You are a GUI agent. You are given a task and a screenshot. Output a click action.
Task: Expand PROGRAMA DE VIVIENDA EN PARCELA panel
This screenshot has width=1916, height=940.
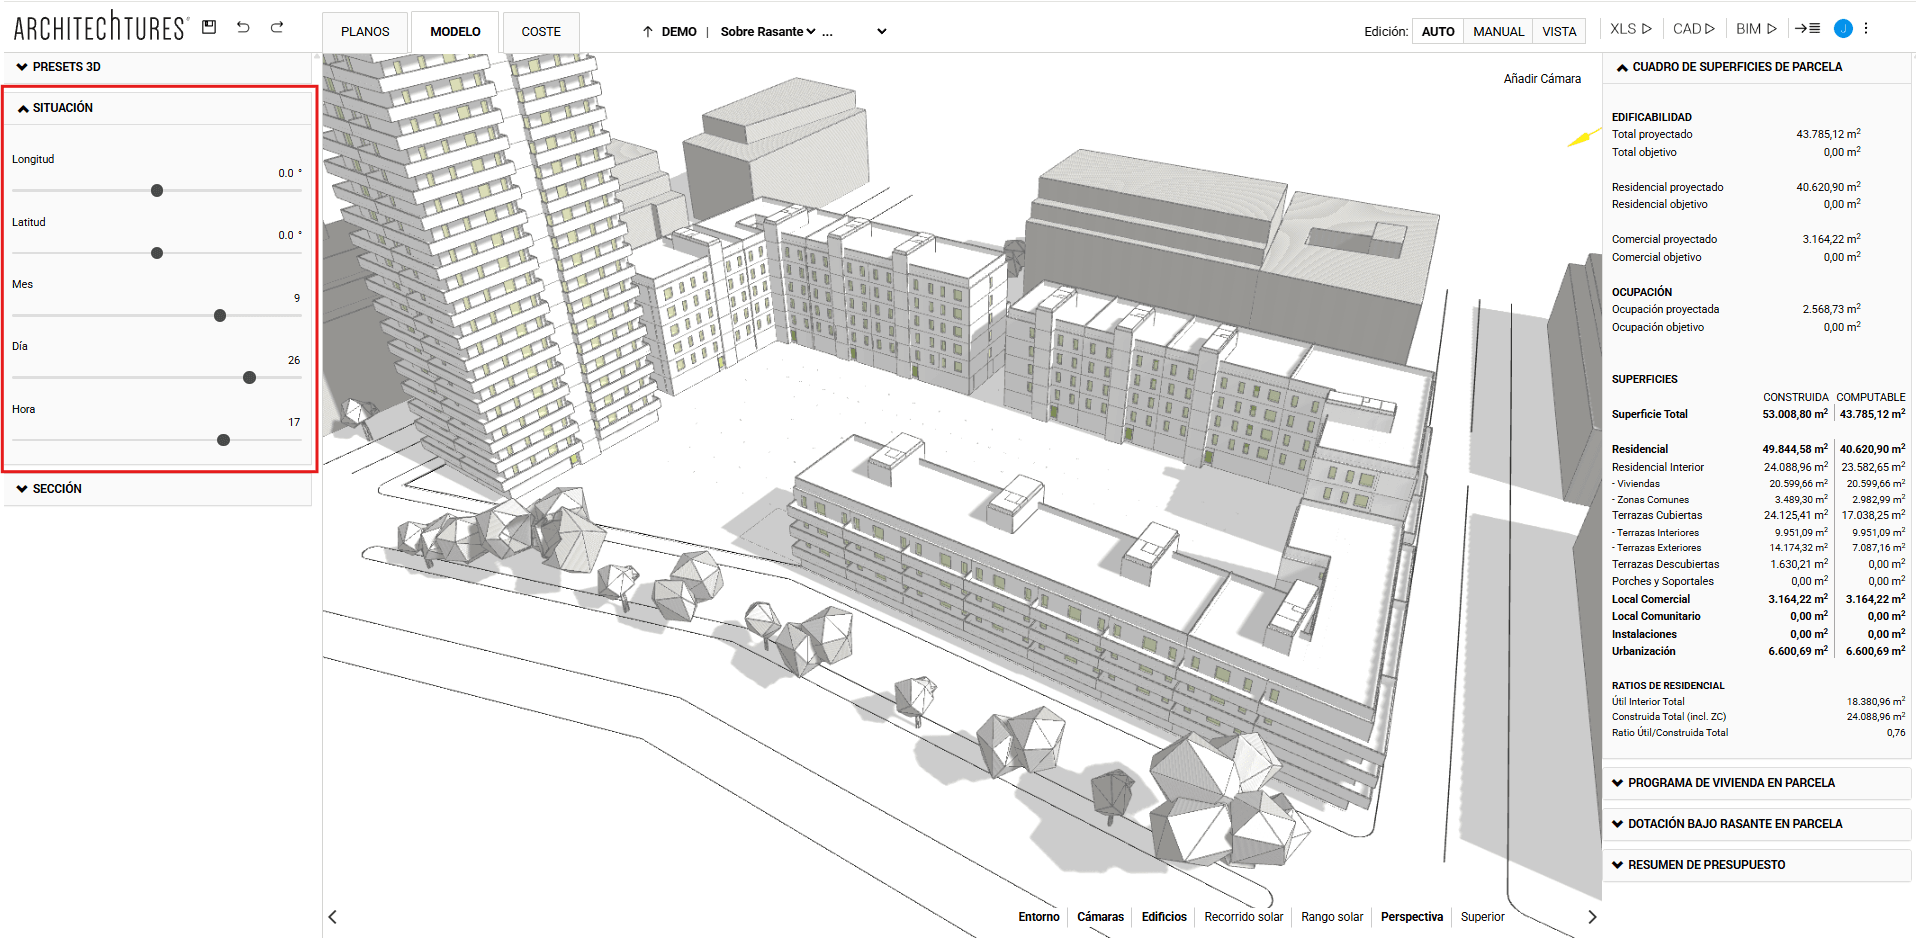[x=1730, y=783]
